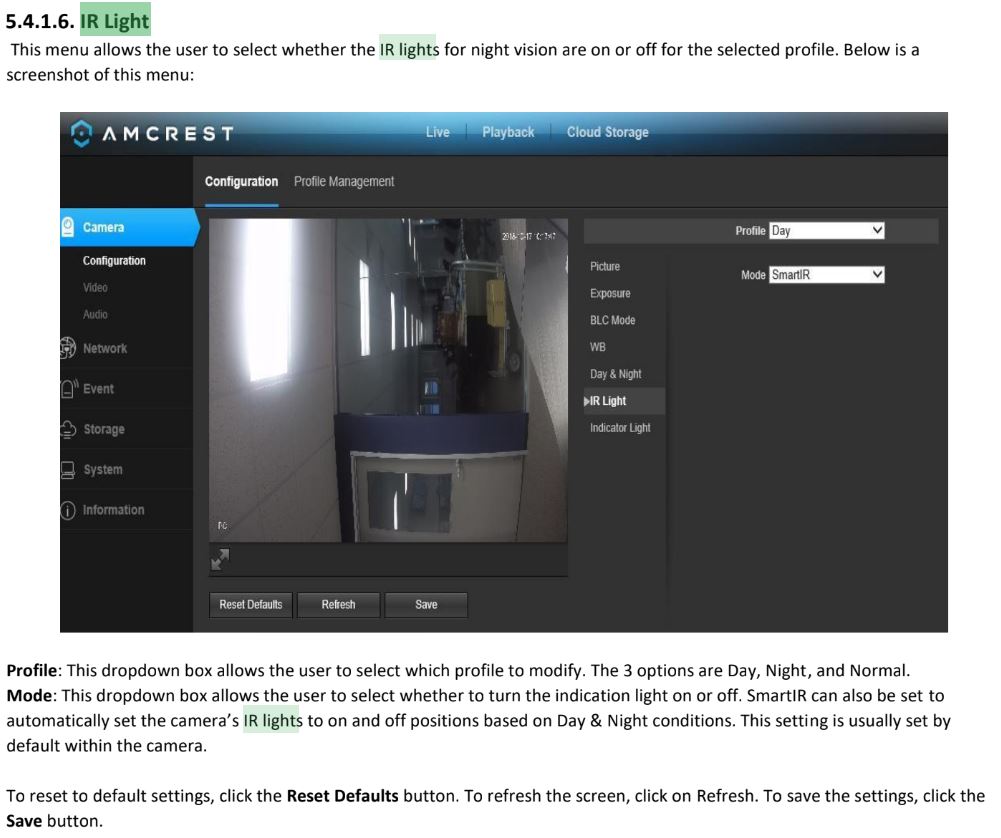Select the Profile Management tab

[344, 181]
